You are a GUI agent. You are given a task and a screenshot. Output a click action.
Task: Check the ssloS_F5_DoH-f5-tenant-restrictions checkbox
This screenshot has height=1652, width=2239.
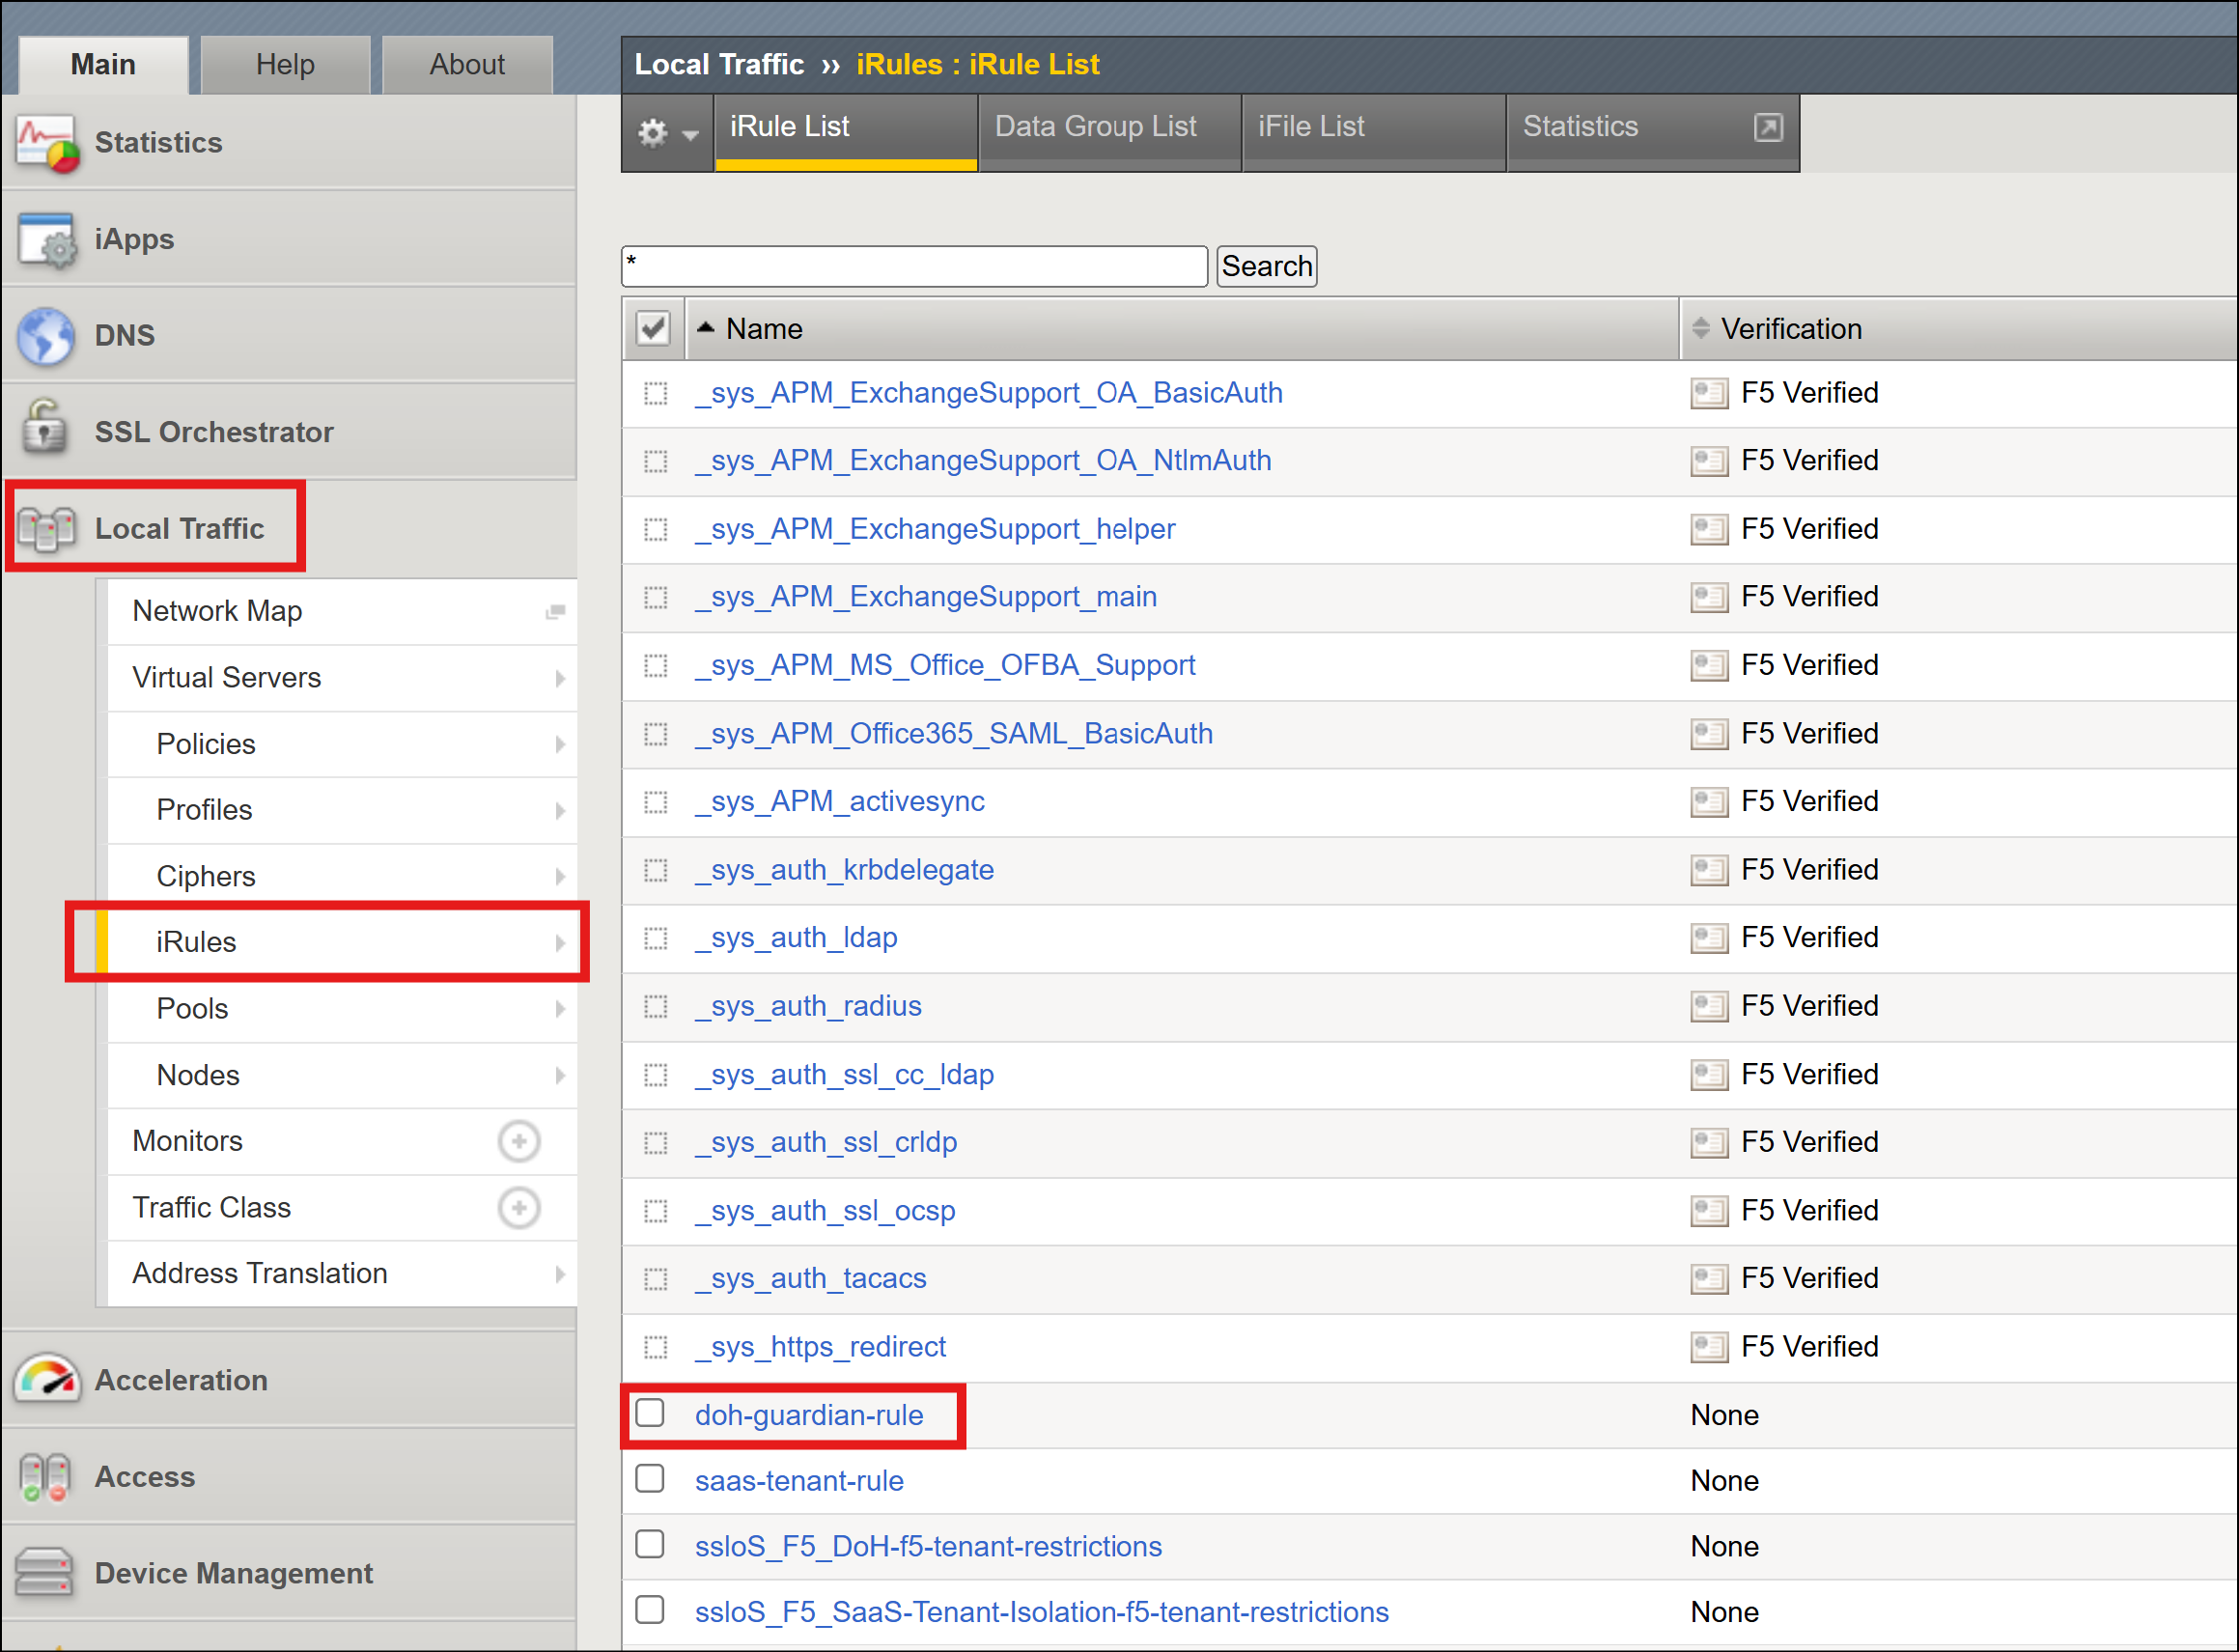[650, 1544]
